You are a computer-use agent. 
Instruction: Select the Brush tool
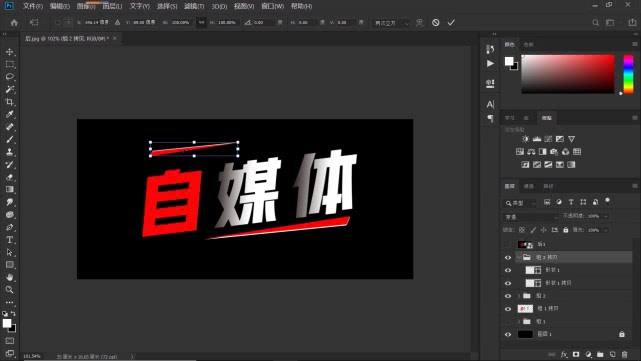click(x=10, y=139)
